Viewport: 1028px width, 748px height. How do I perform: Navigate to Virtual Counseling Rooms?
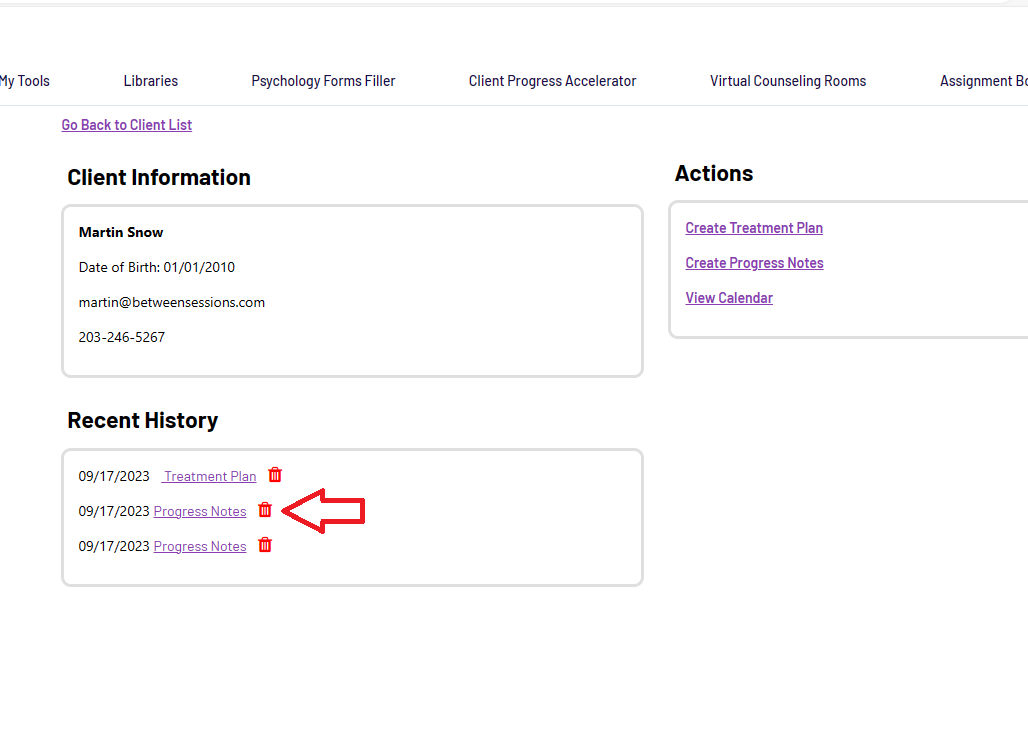[788, 81]
